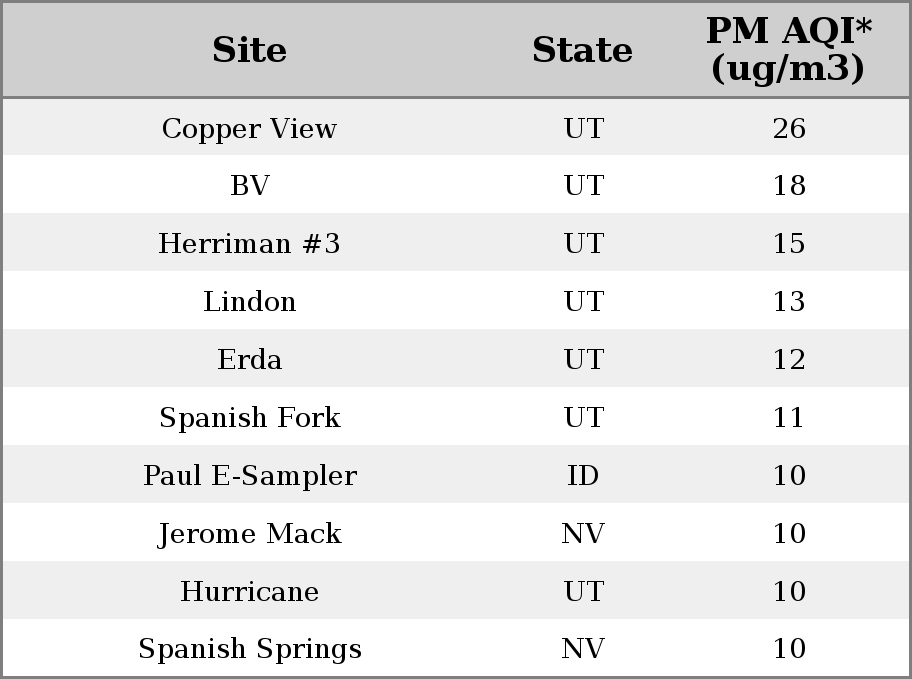Click the AQI value 13
The image size is (912, 679).
[789, 301]
